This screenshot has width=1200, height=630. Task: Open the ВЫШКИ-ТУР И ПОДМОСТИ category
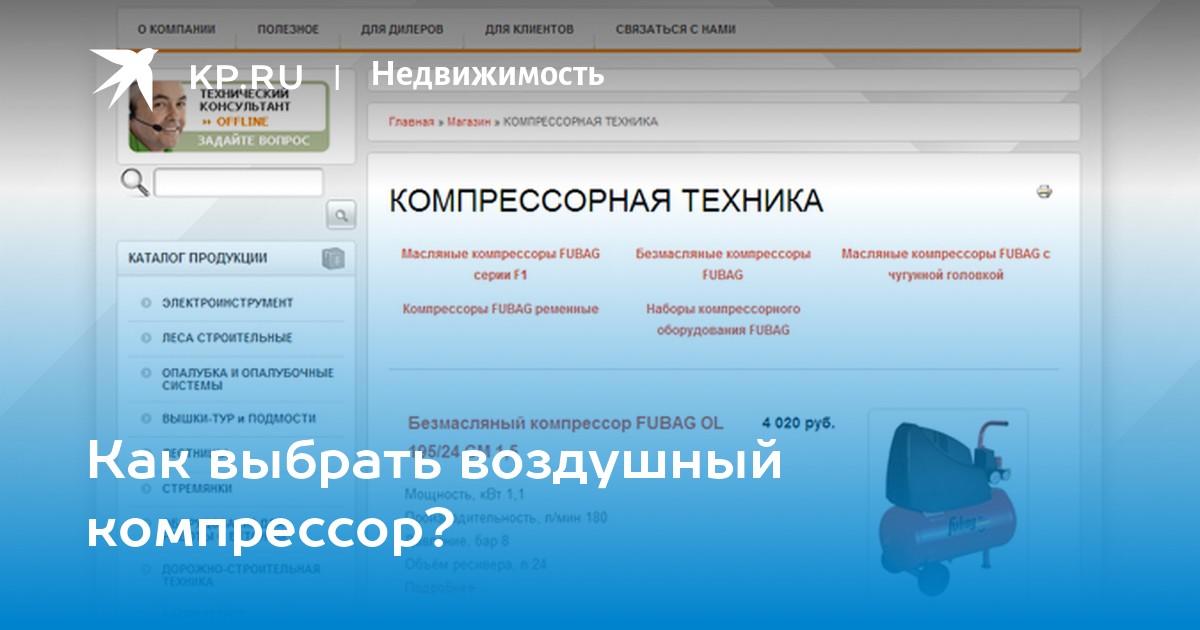(x=238, y=419)
